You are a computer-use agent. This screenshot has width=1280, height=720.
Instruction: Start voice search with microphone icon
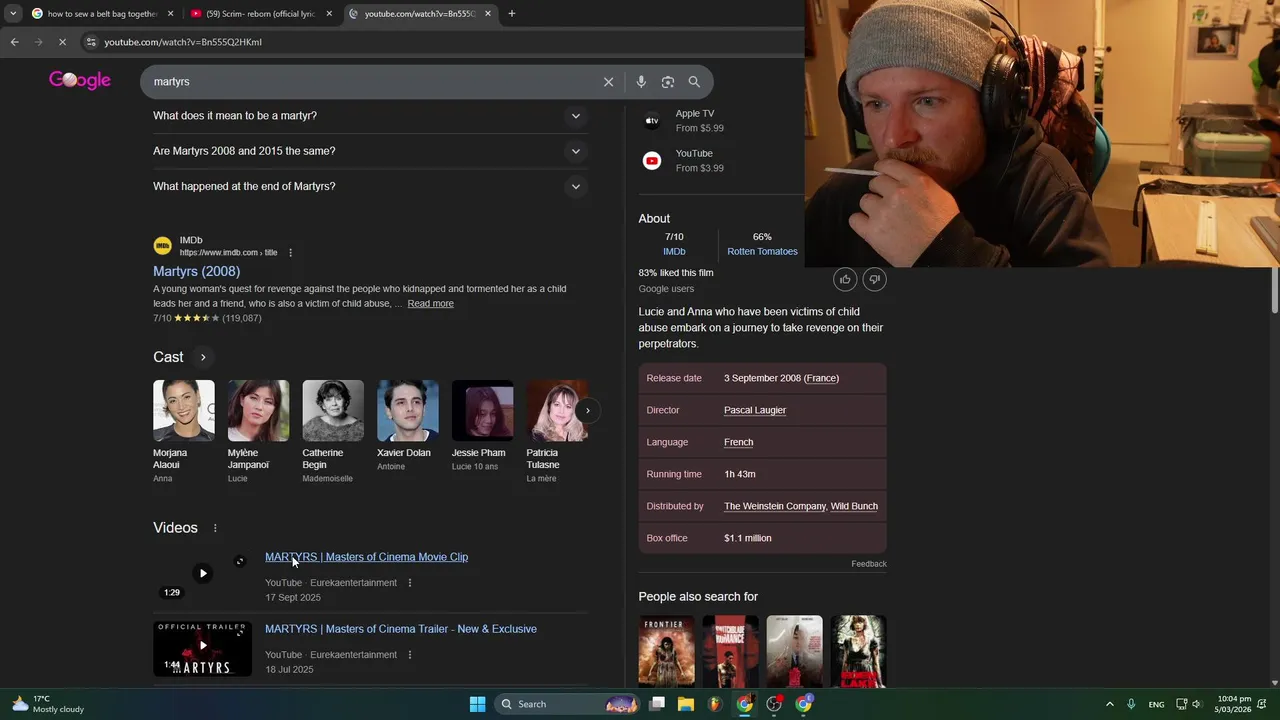tap(641, 82)
